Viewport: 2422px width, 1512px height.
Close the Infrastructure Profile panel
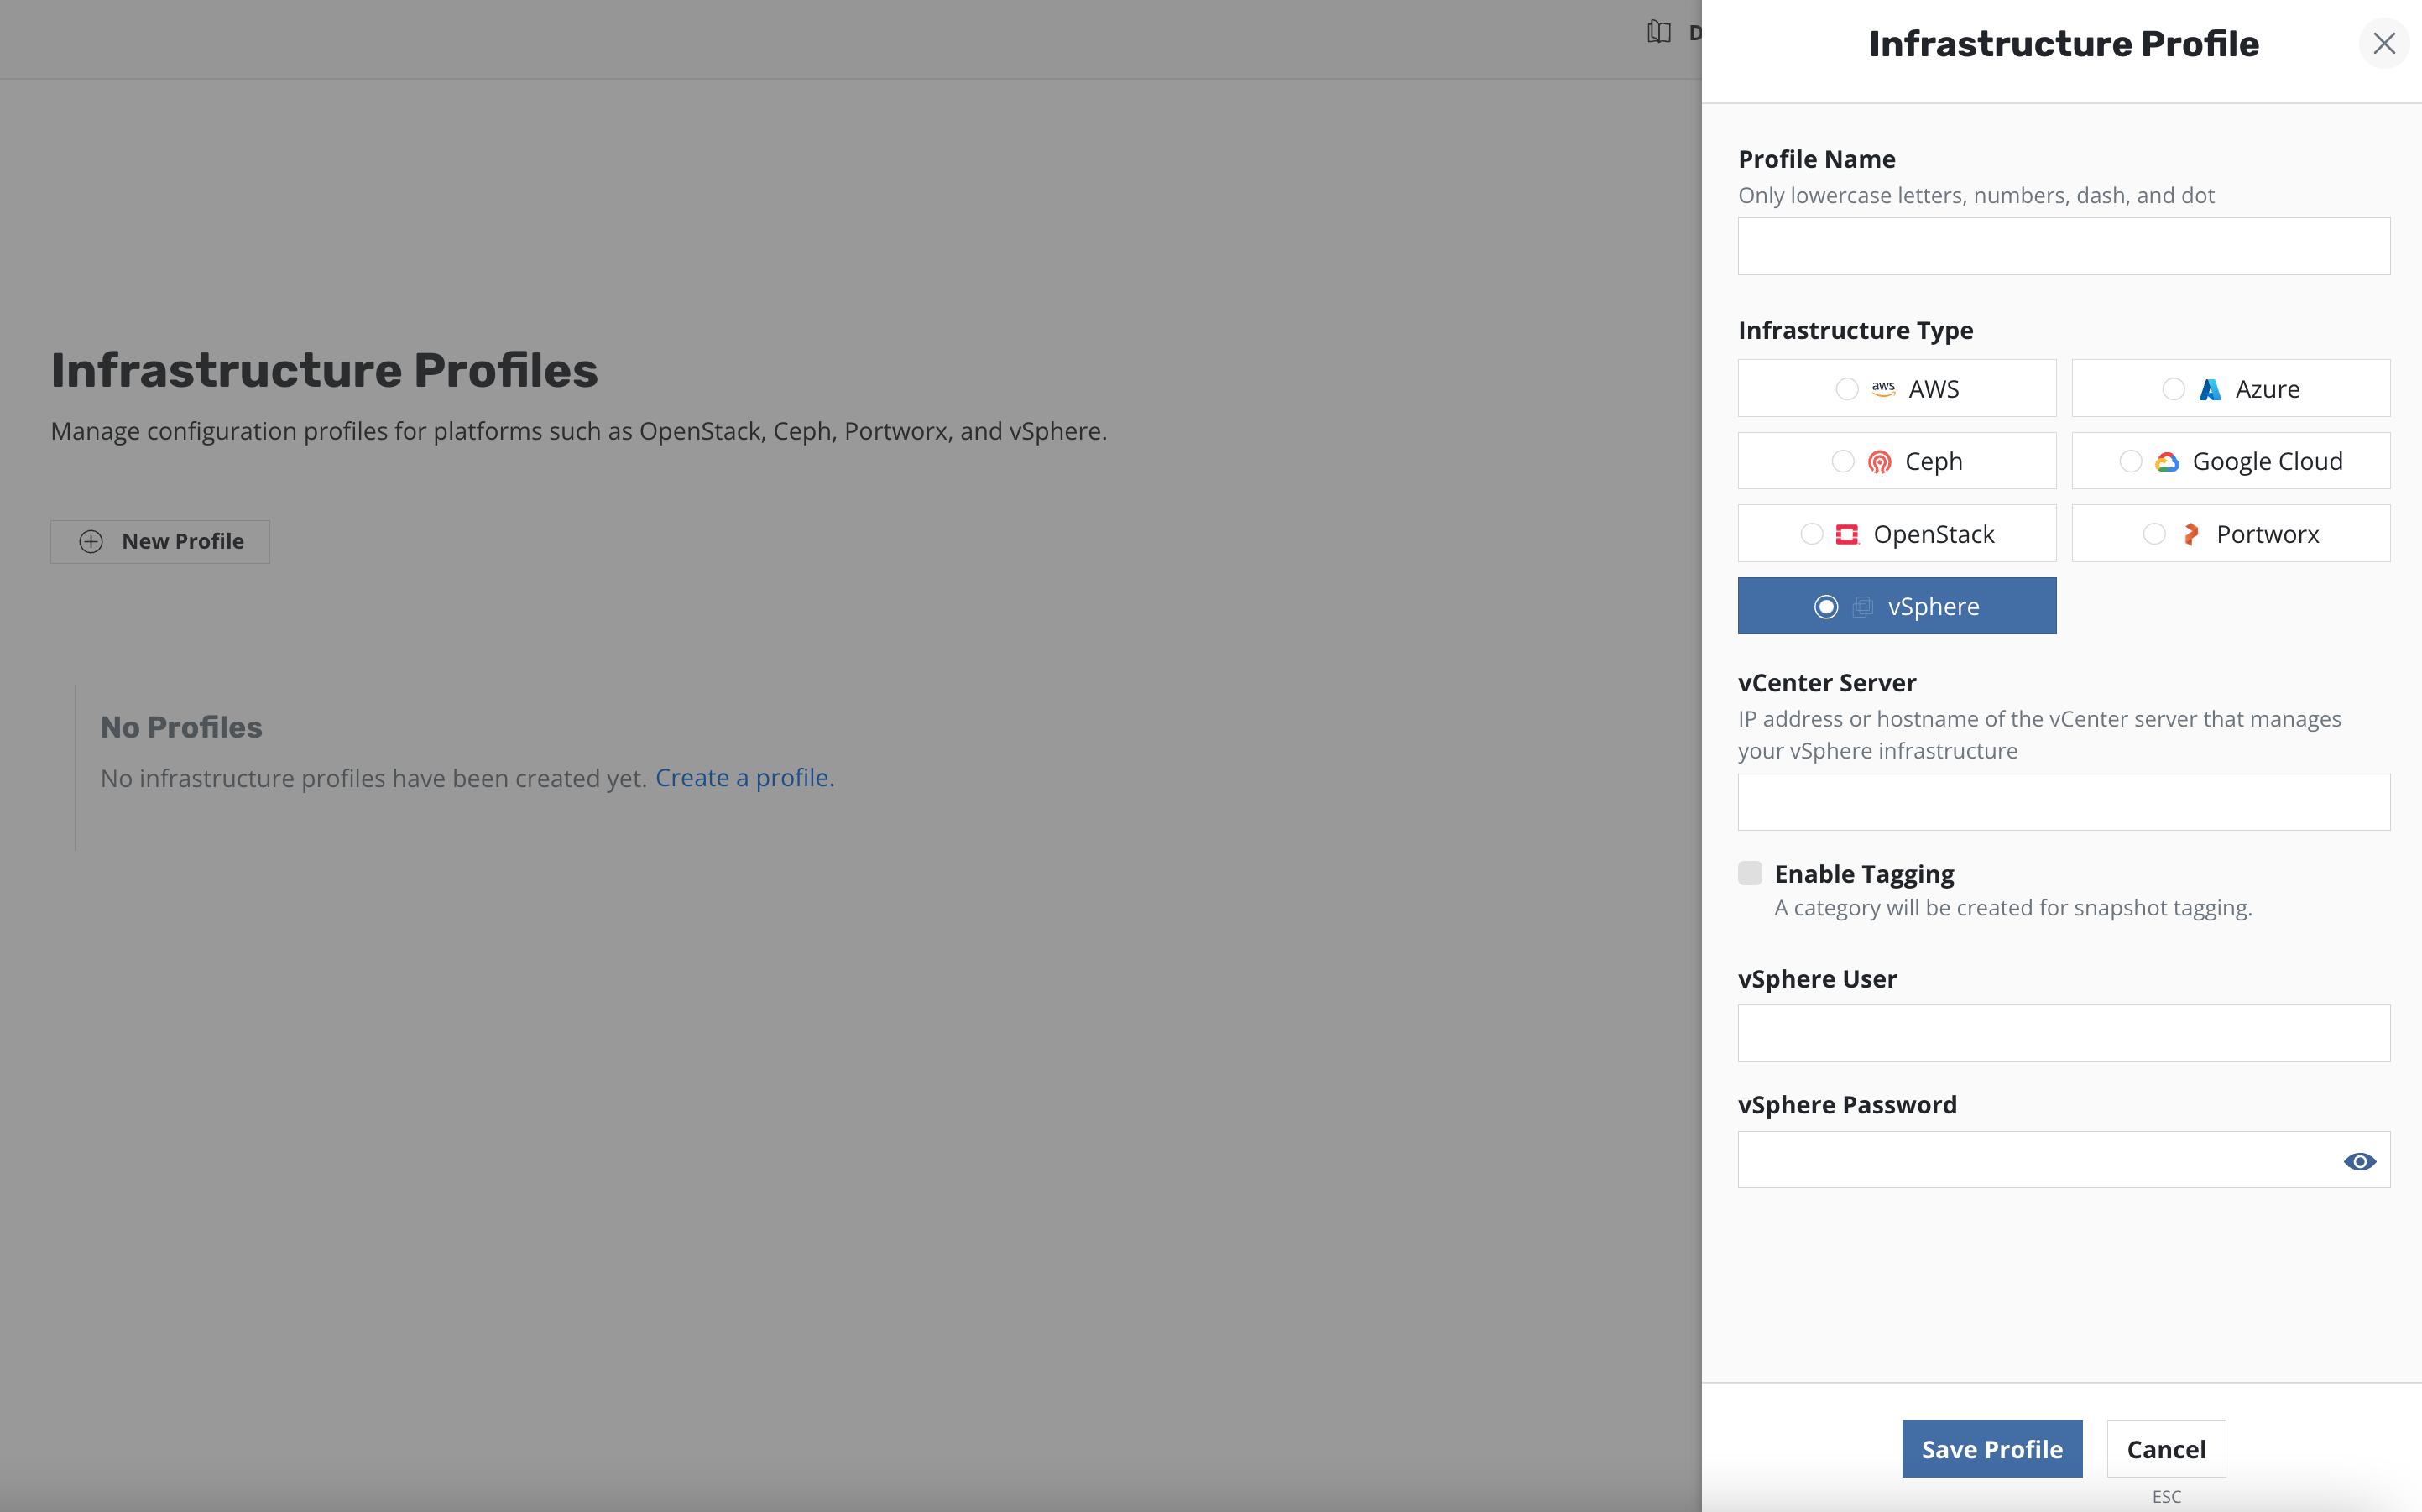pos(2383,43)
